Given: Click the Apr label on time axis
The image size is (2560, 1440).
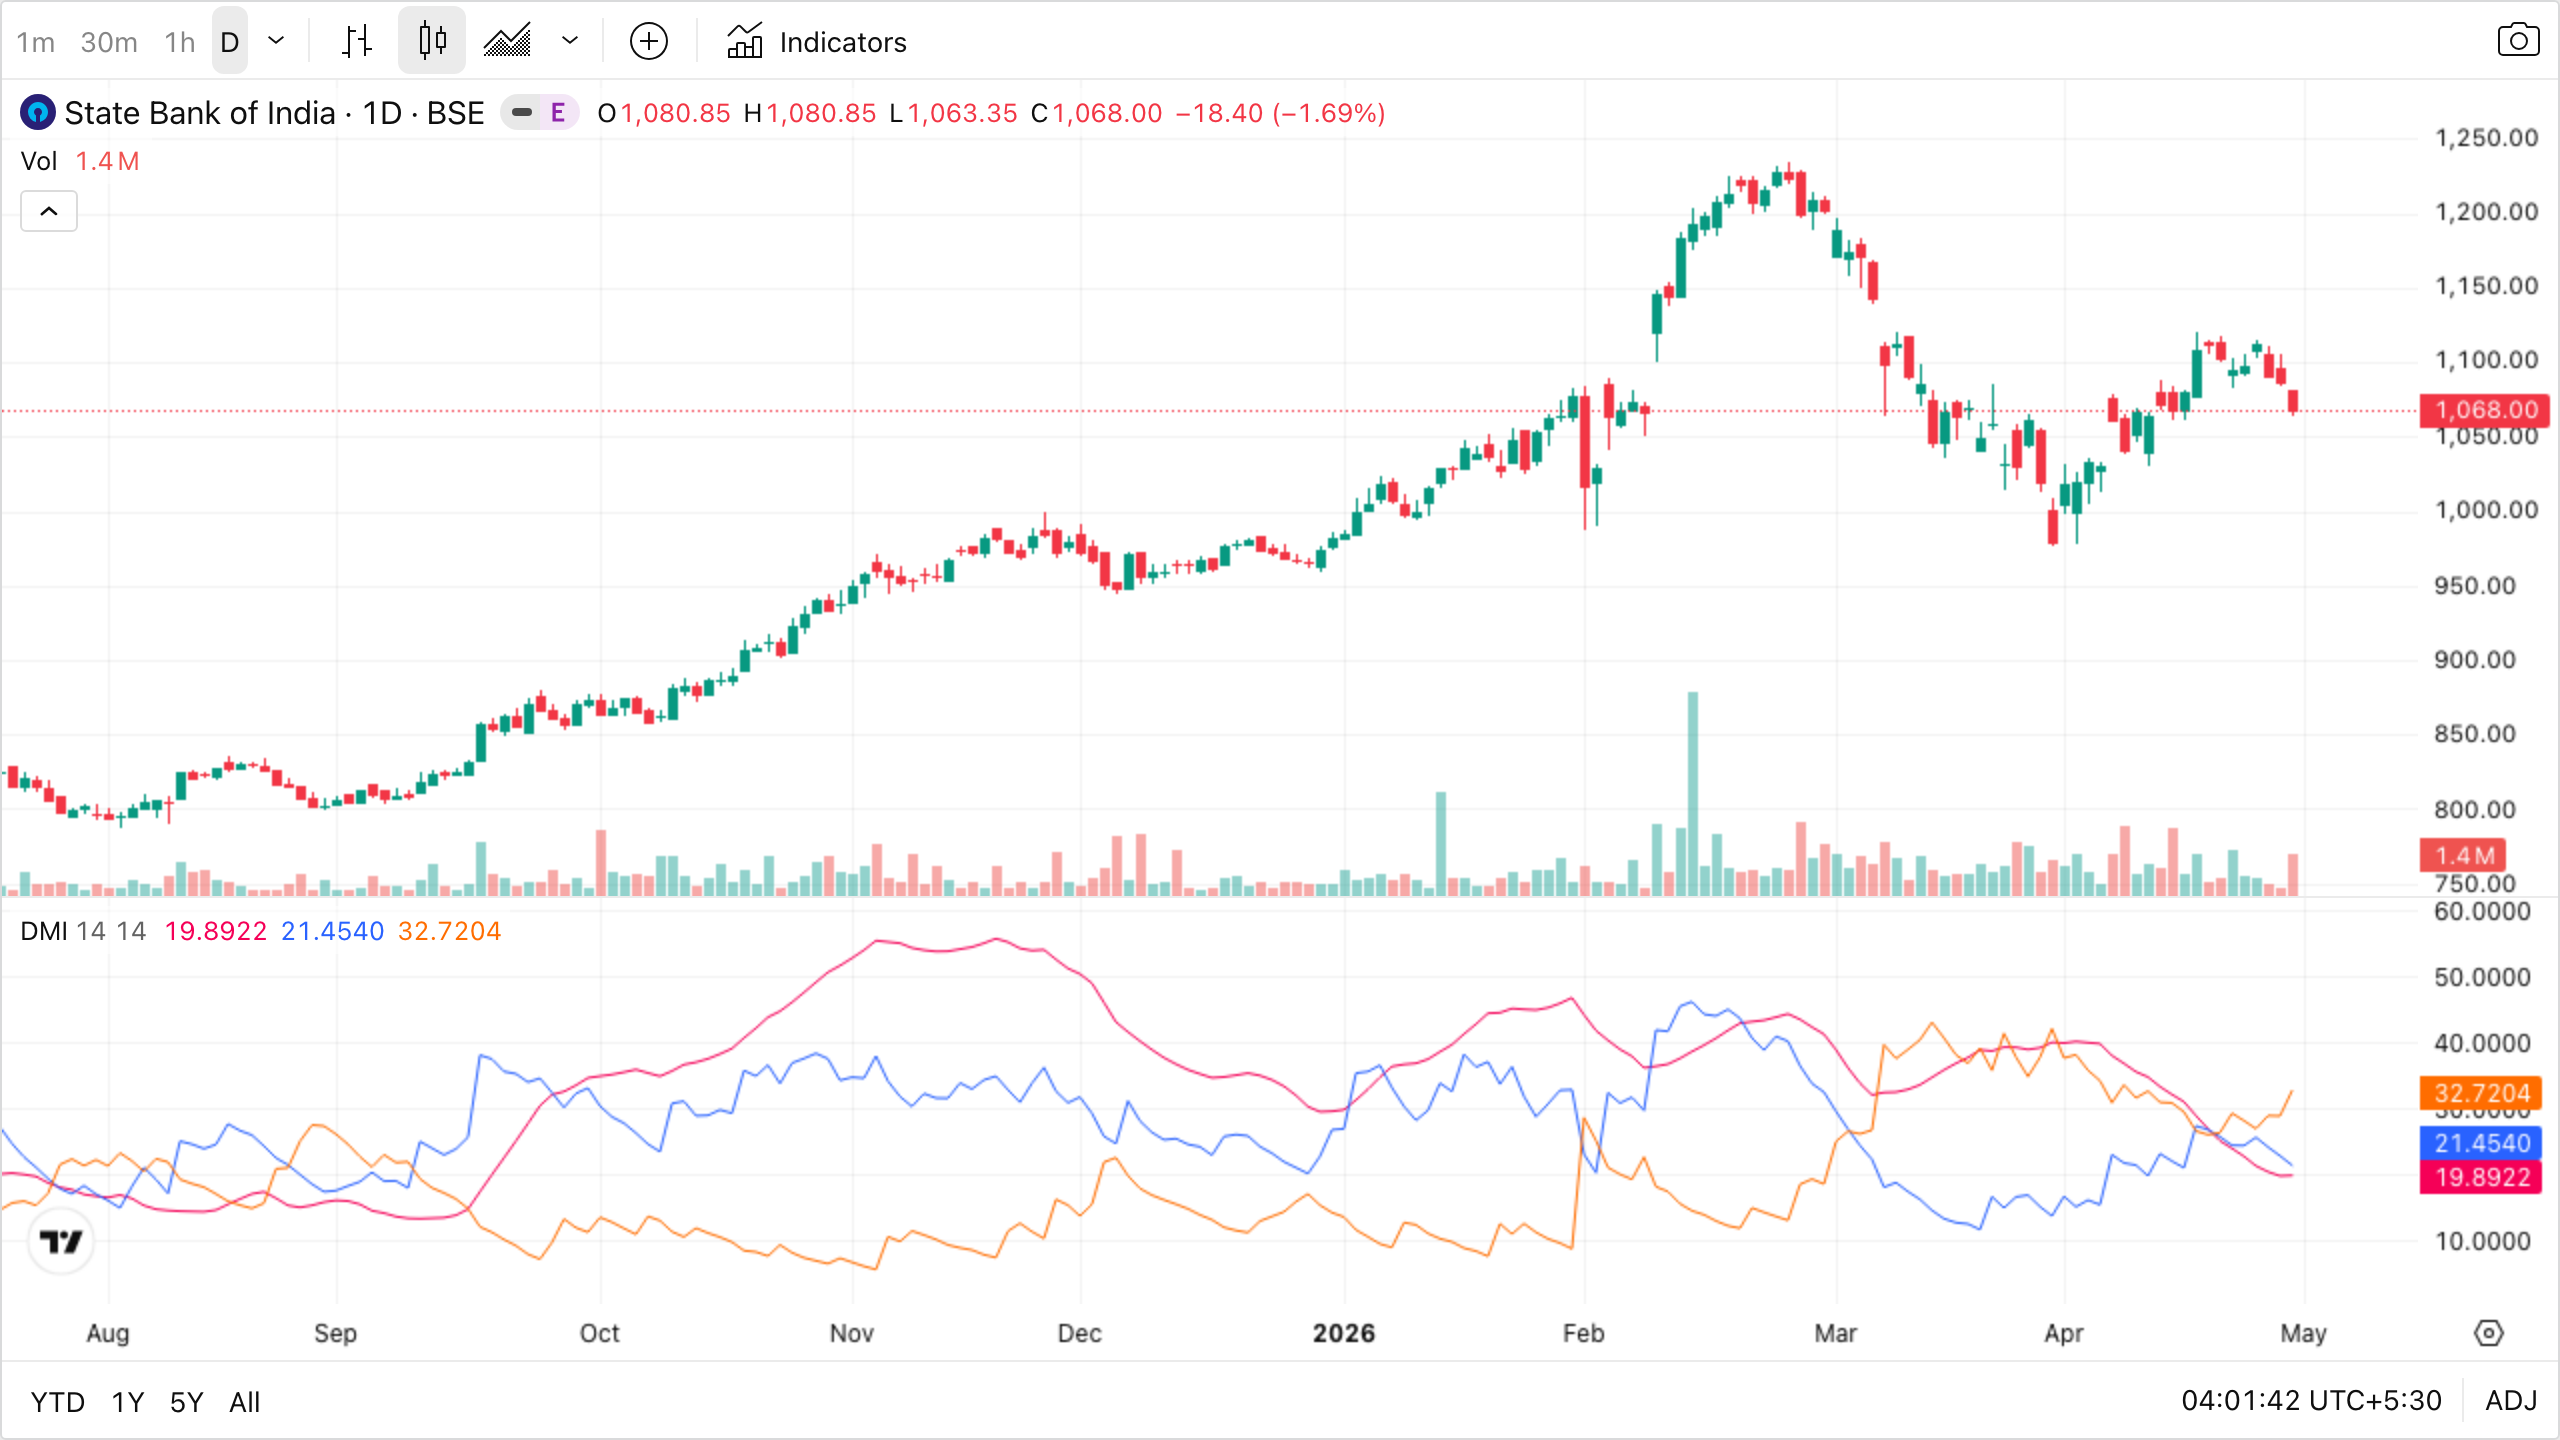Looking at the screenshot, I should (2064, 1333).
